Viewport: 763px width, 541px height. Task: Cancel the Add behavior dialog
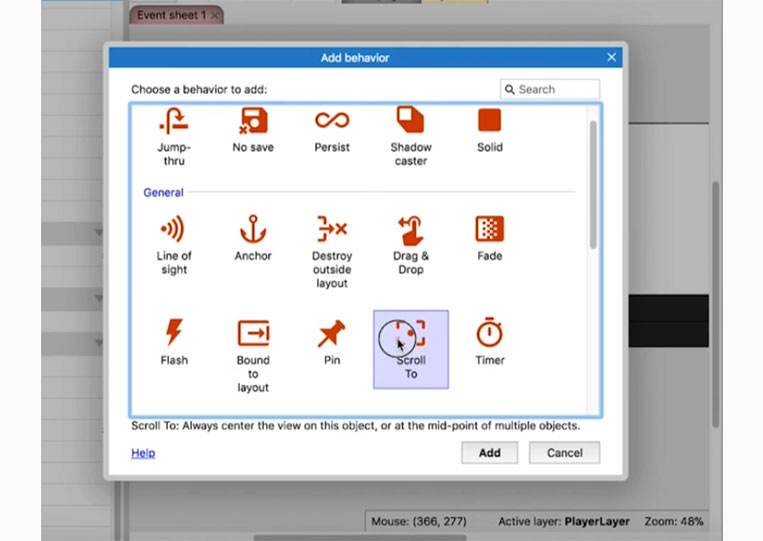[x=564, y=453]
